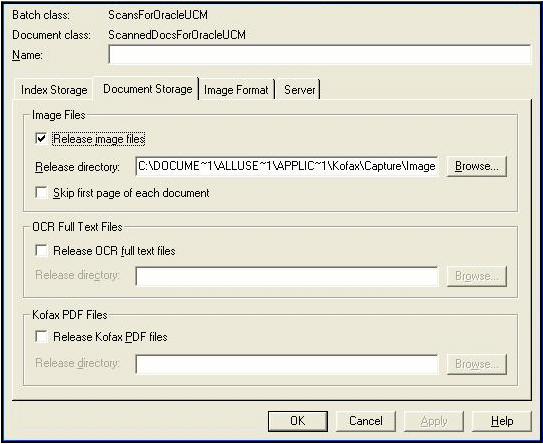Screen dimensions: 543x444
Task: Click Browse in OCR Full Text Files group
Action: click(477, 276)
